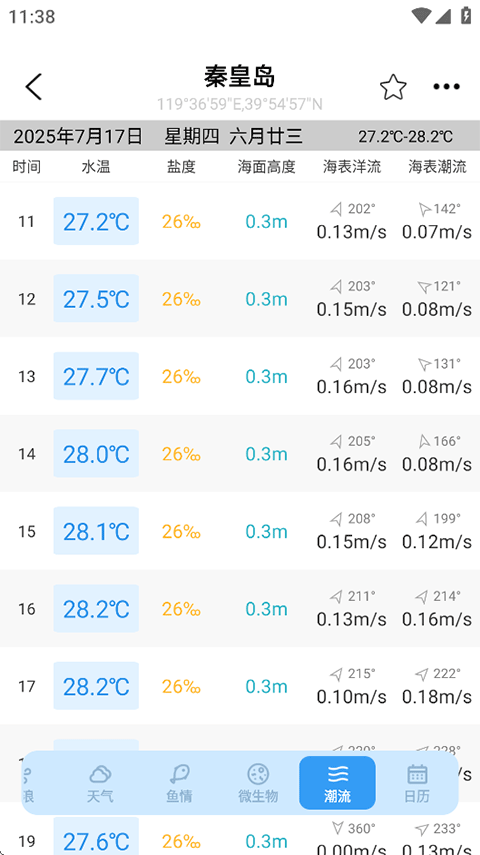Select the partially hidden 浪 tab

pos(28,783)
